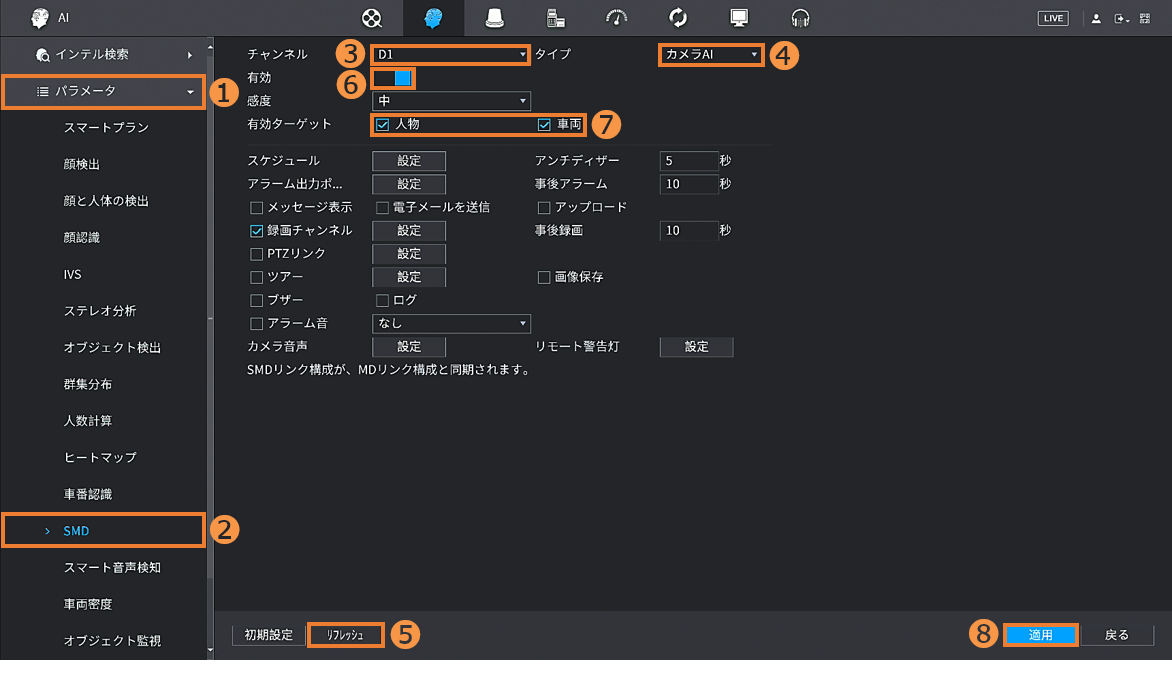Click the speedometer gauge icon
The height and width of the screenshot is (679, 1172).
tap(617, 18)
